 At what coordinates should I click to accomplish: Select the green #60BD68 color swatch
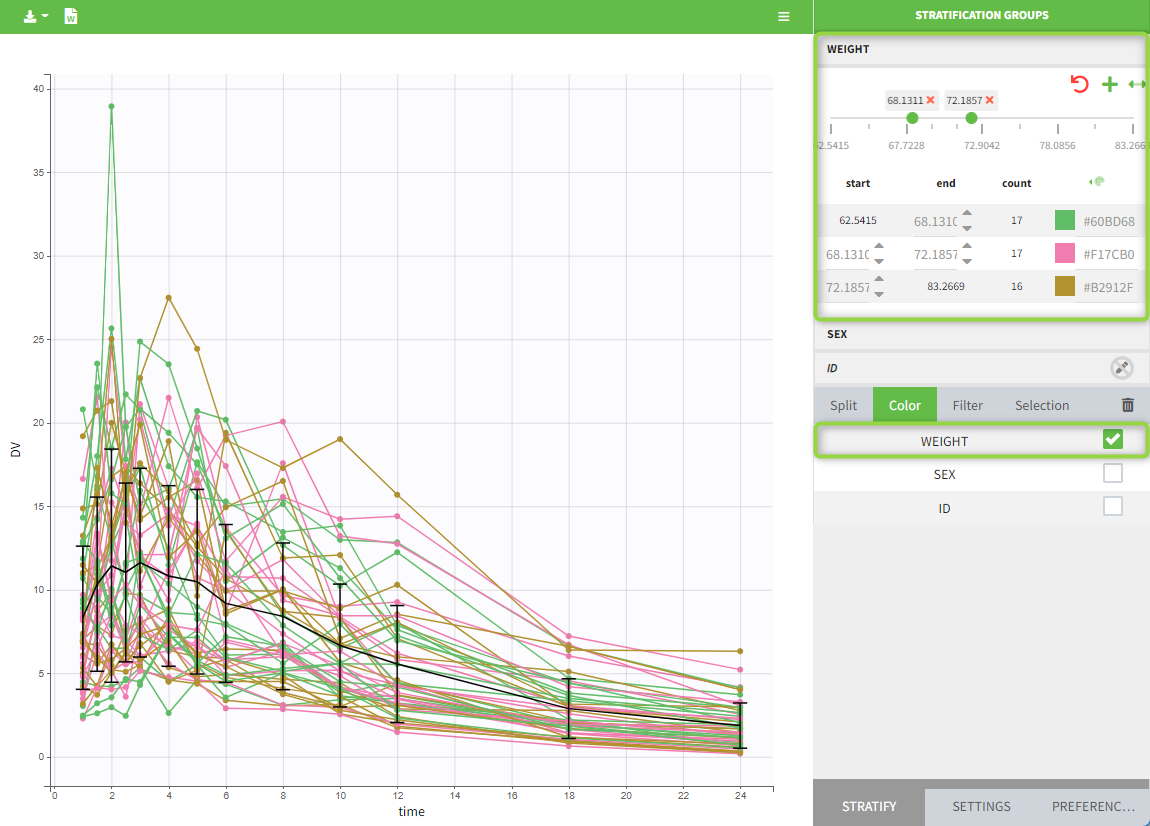(1065, 221)
